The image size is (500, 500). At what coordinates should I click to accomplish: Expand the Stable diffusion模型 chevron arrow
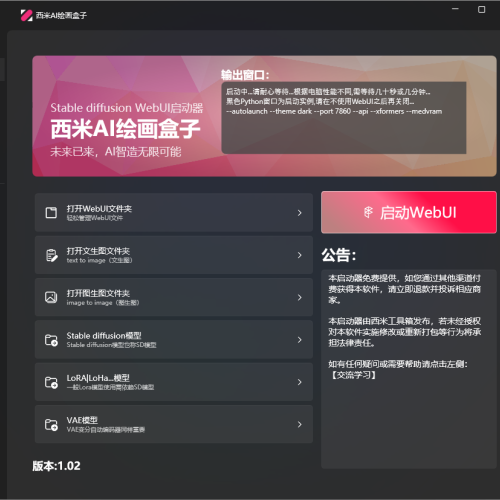click(x=299, y=340)
